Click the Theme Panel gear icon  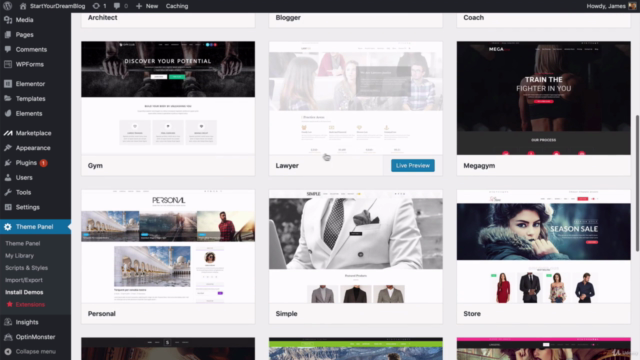[8, 227]
